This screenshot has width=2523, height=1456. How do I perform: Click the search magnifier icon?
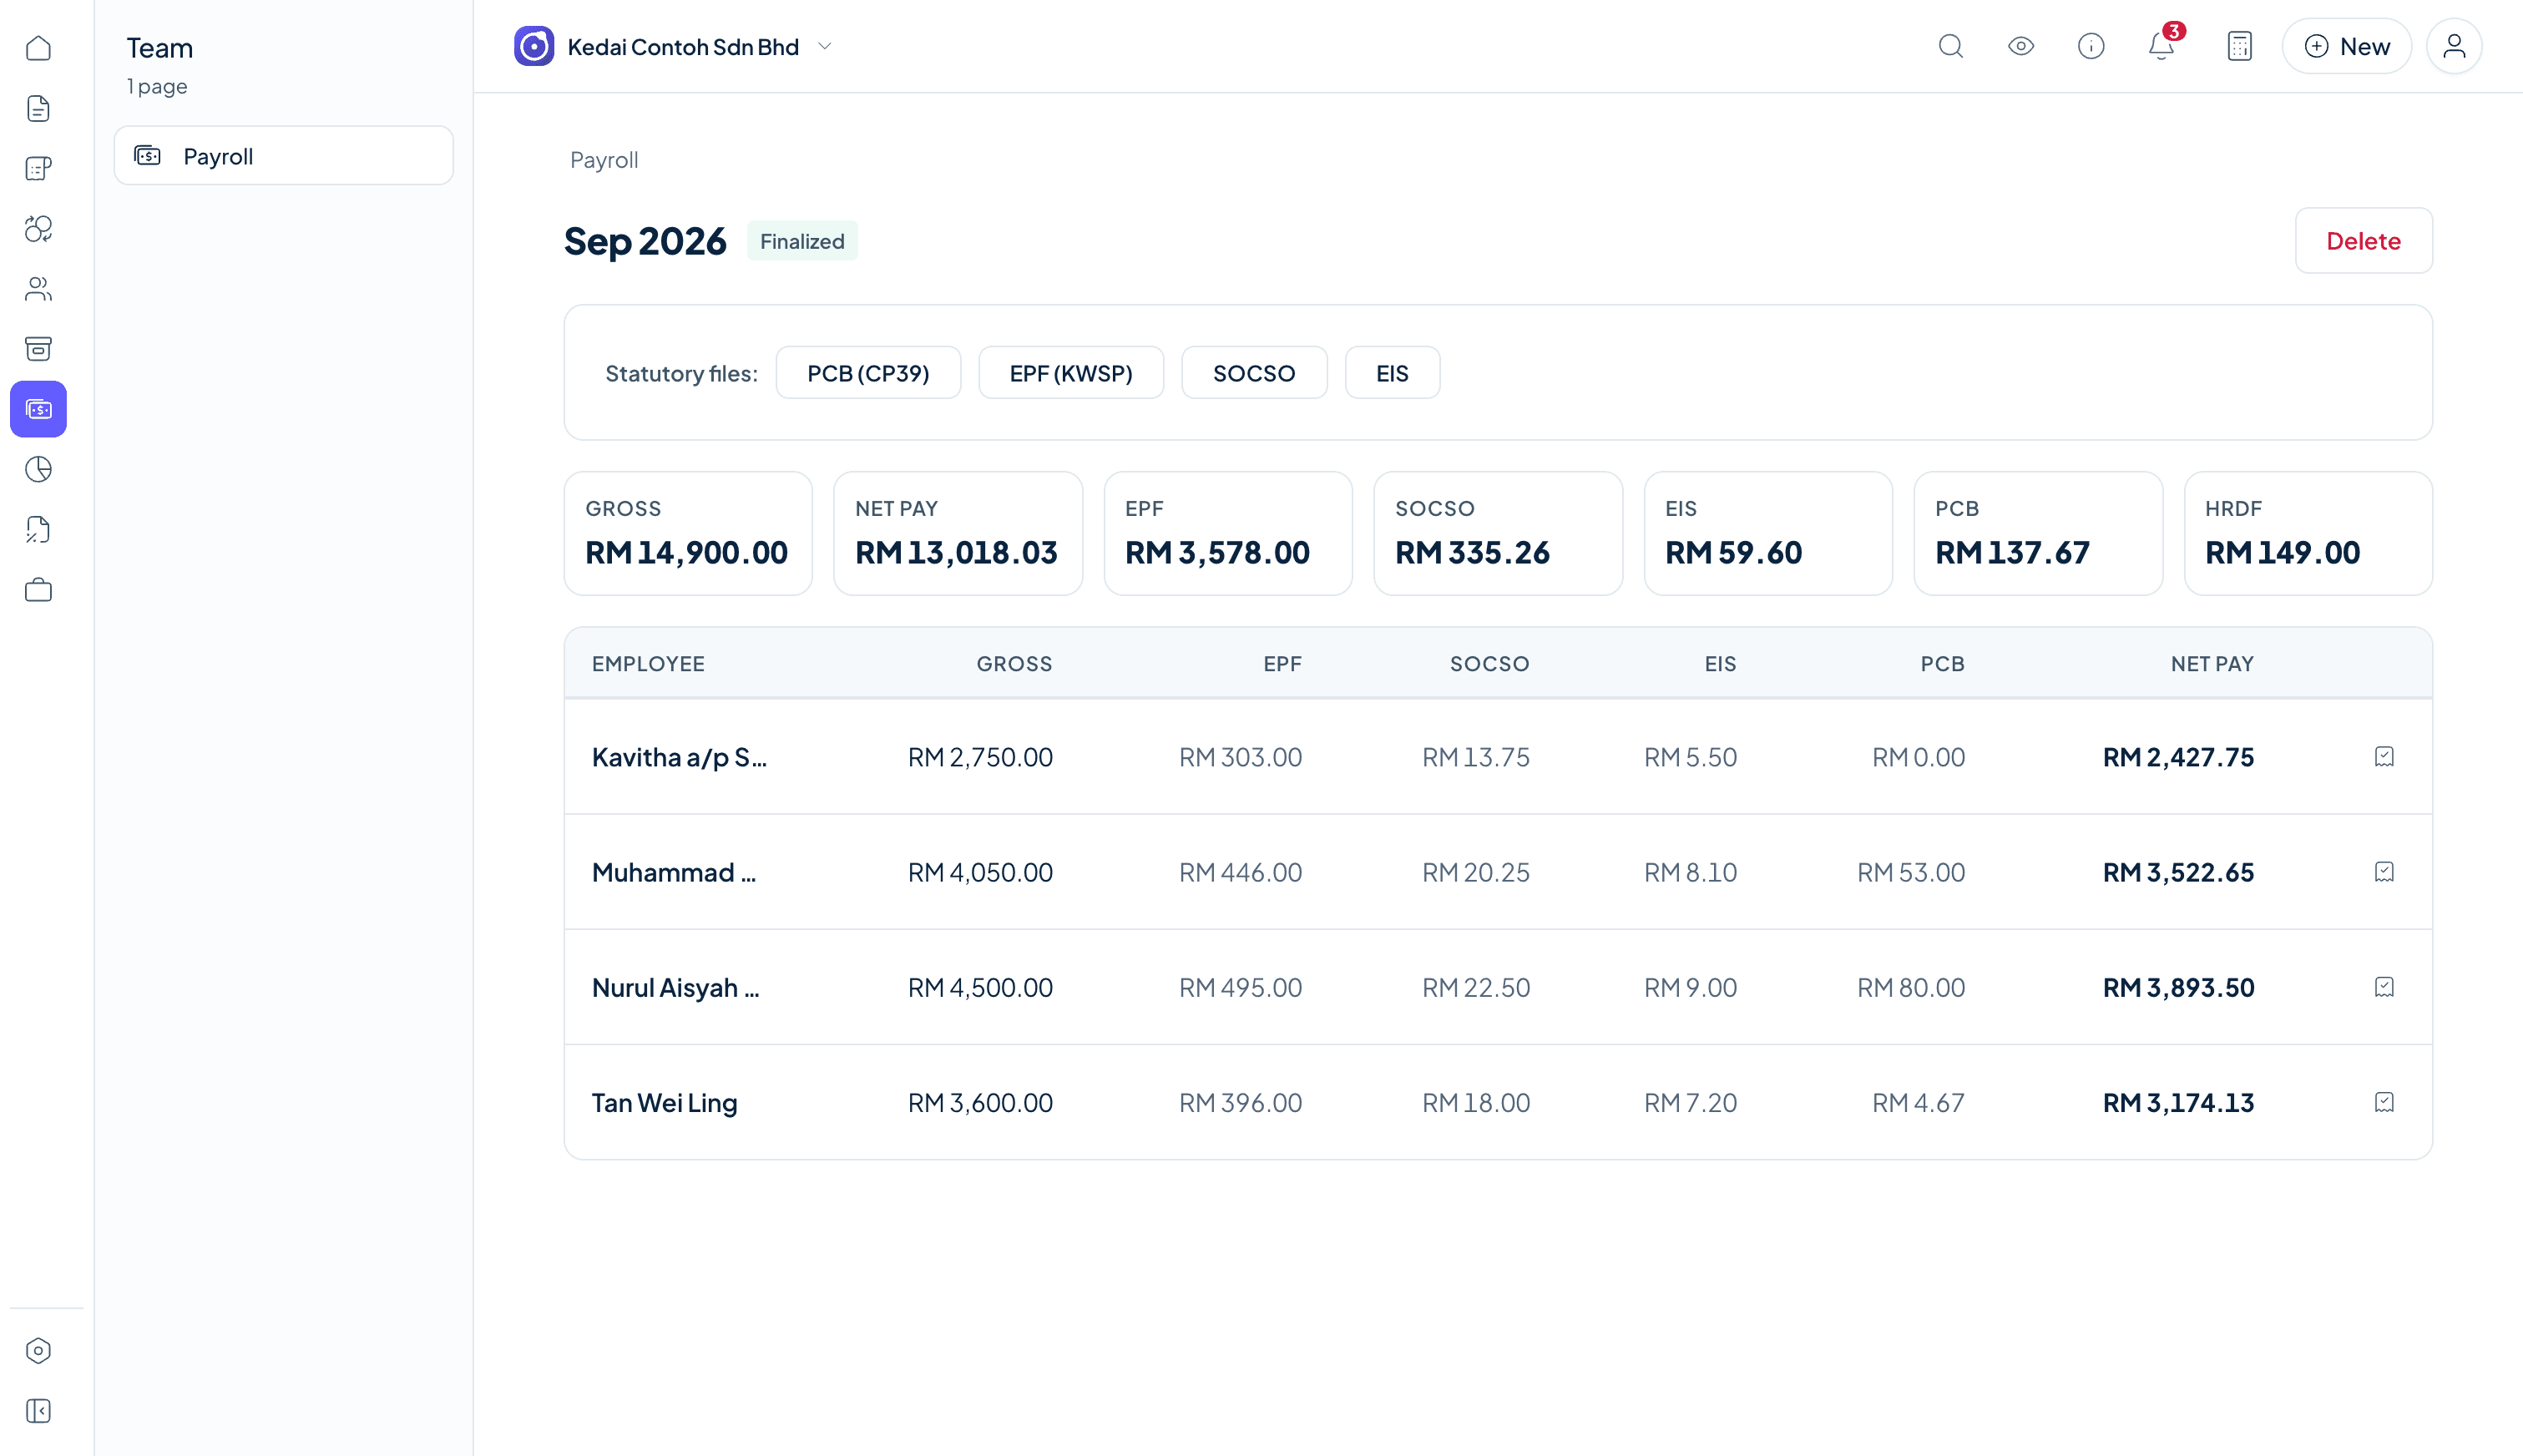coord(1950,46)
